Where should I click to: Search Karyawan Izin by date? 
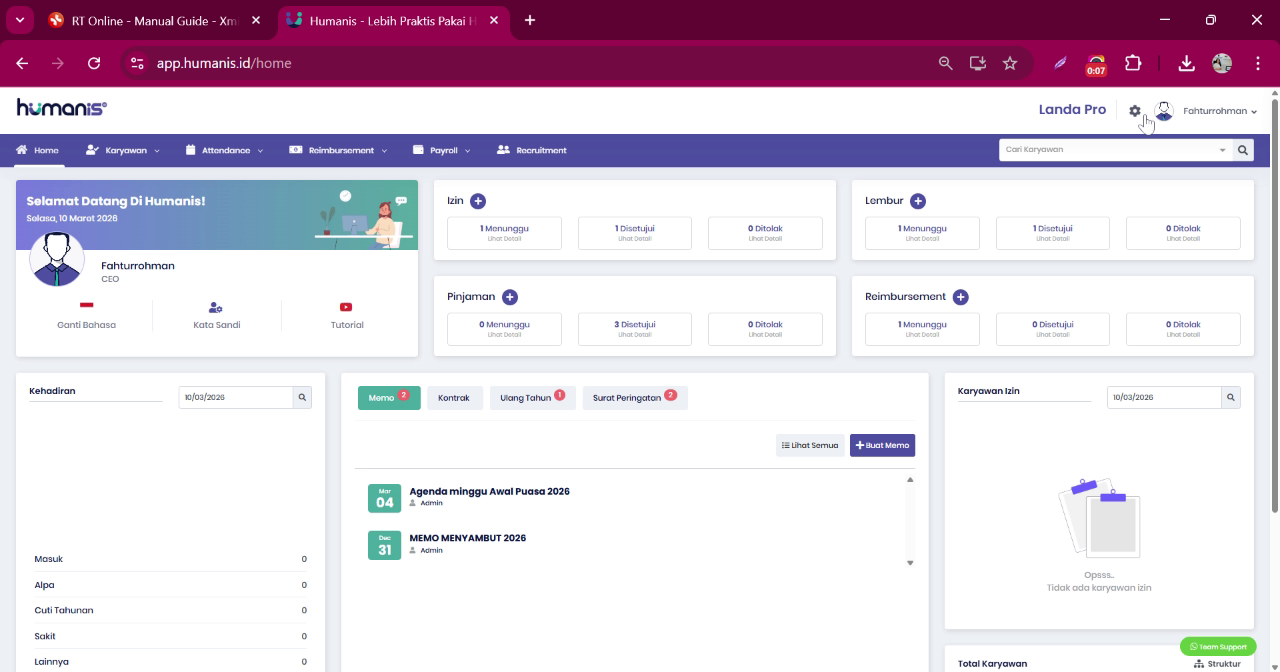[1231, 397]
